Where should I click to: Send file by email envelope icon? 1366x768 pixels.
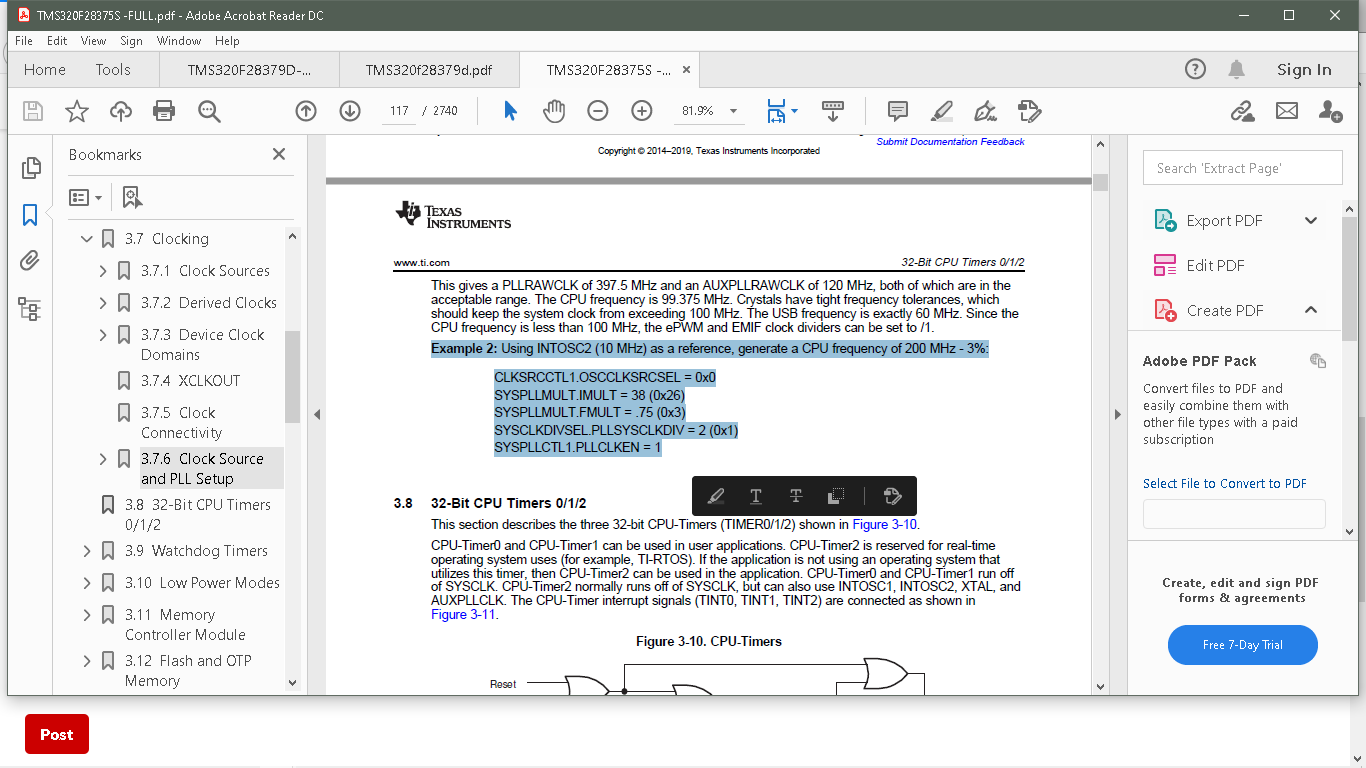(1287, 111)
